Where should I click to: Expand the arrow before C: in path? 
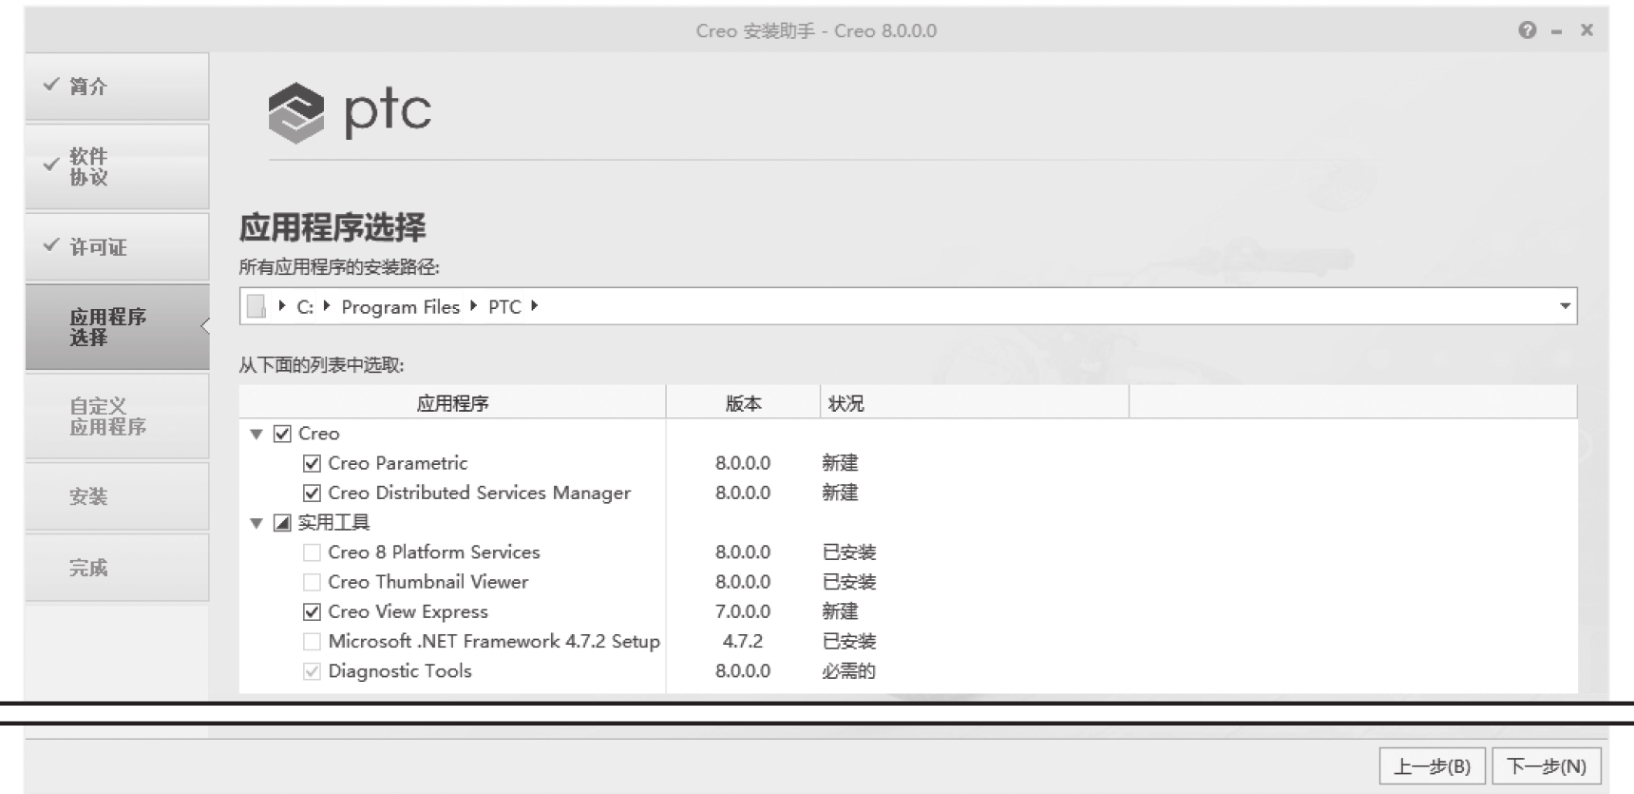(282, 306)
